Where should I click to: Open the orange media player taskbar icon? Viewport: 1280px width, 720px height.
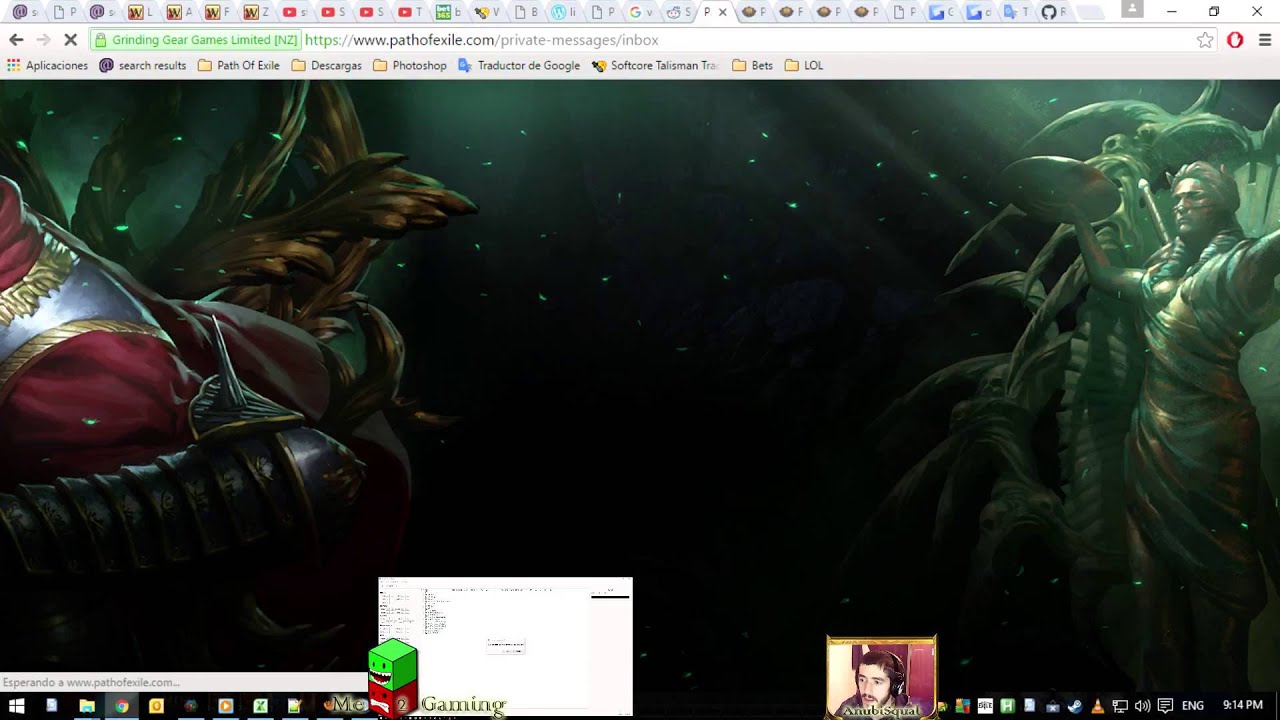click(225, 706)
